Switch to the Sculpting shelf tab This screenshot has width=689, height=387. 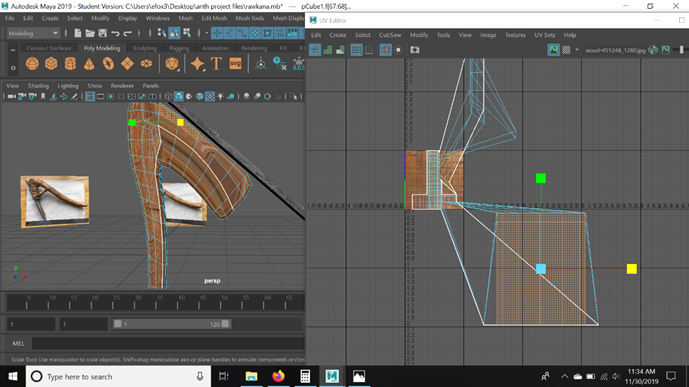145,48
